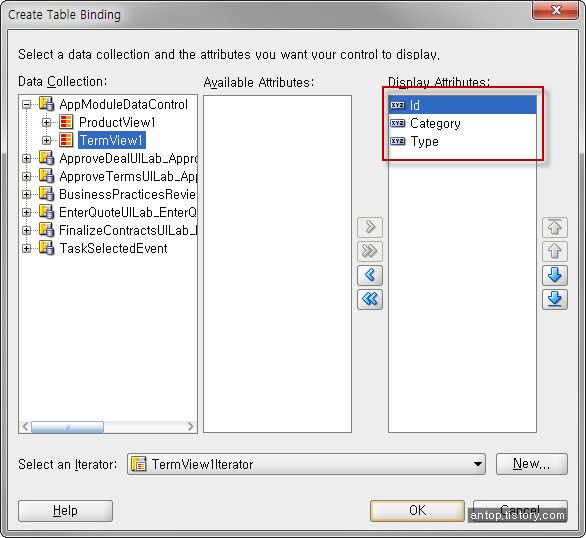Viewport: 586px width, 538px height.
Task: Move selected attribute up one position
Action: [x=555, y=251]
